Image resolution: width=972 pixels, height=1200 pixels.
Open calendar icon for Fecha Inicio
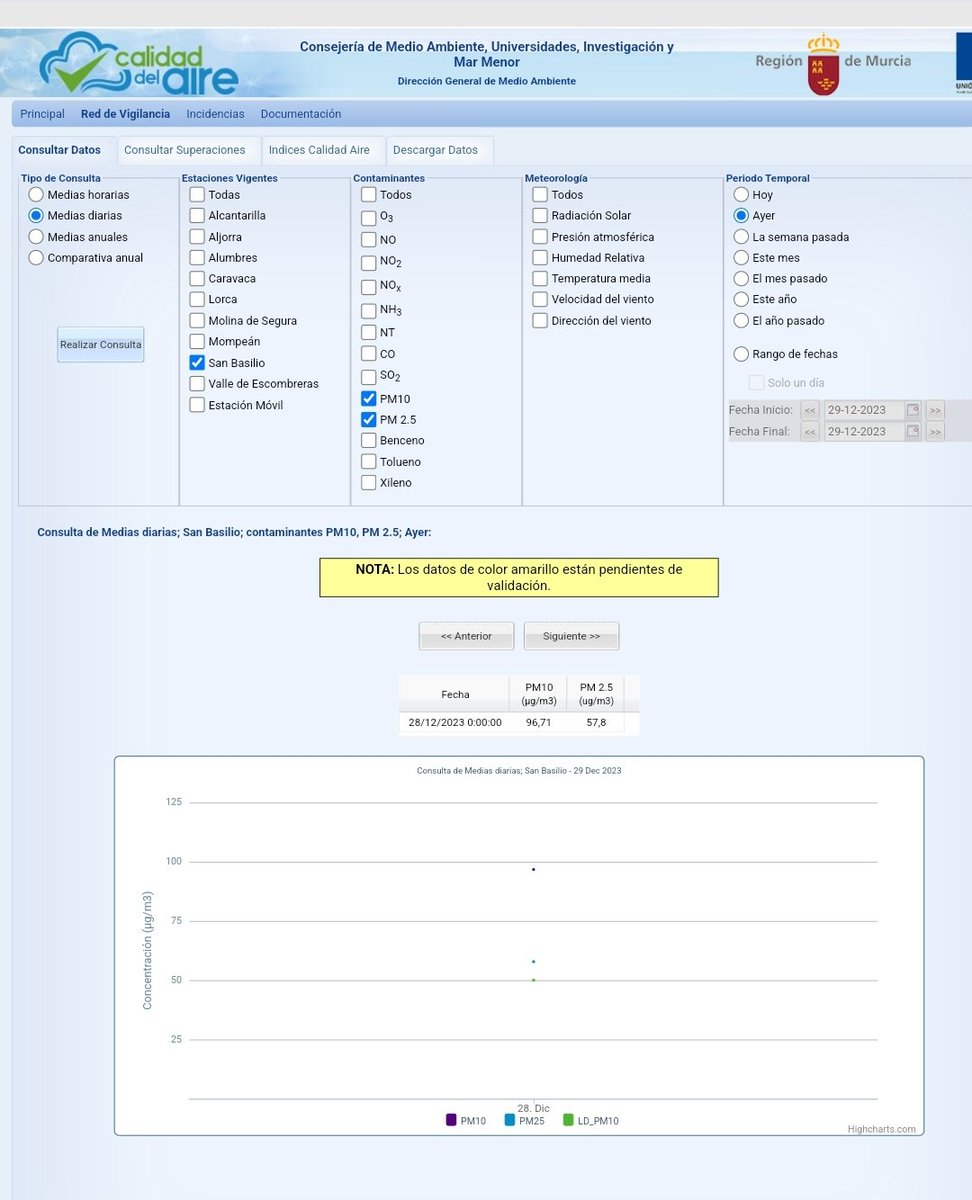[x=912, y=410]
